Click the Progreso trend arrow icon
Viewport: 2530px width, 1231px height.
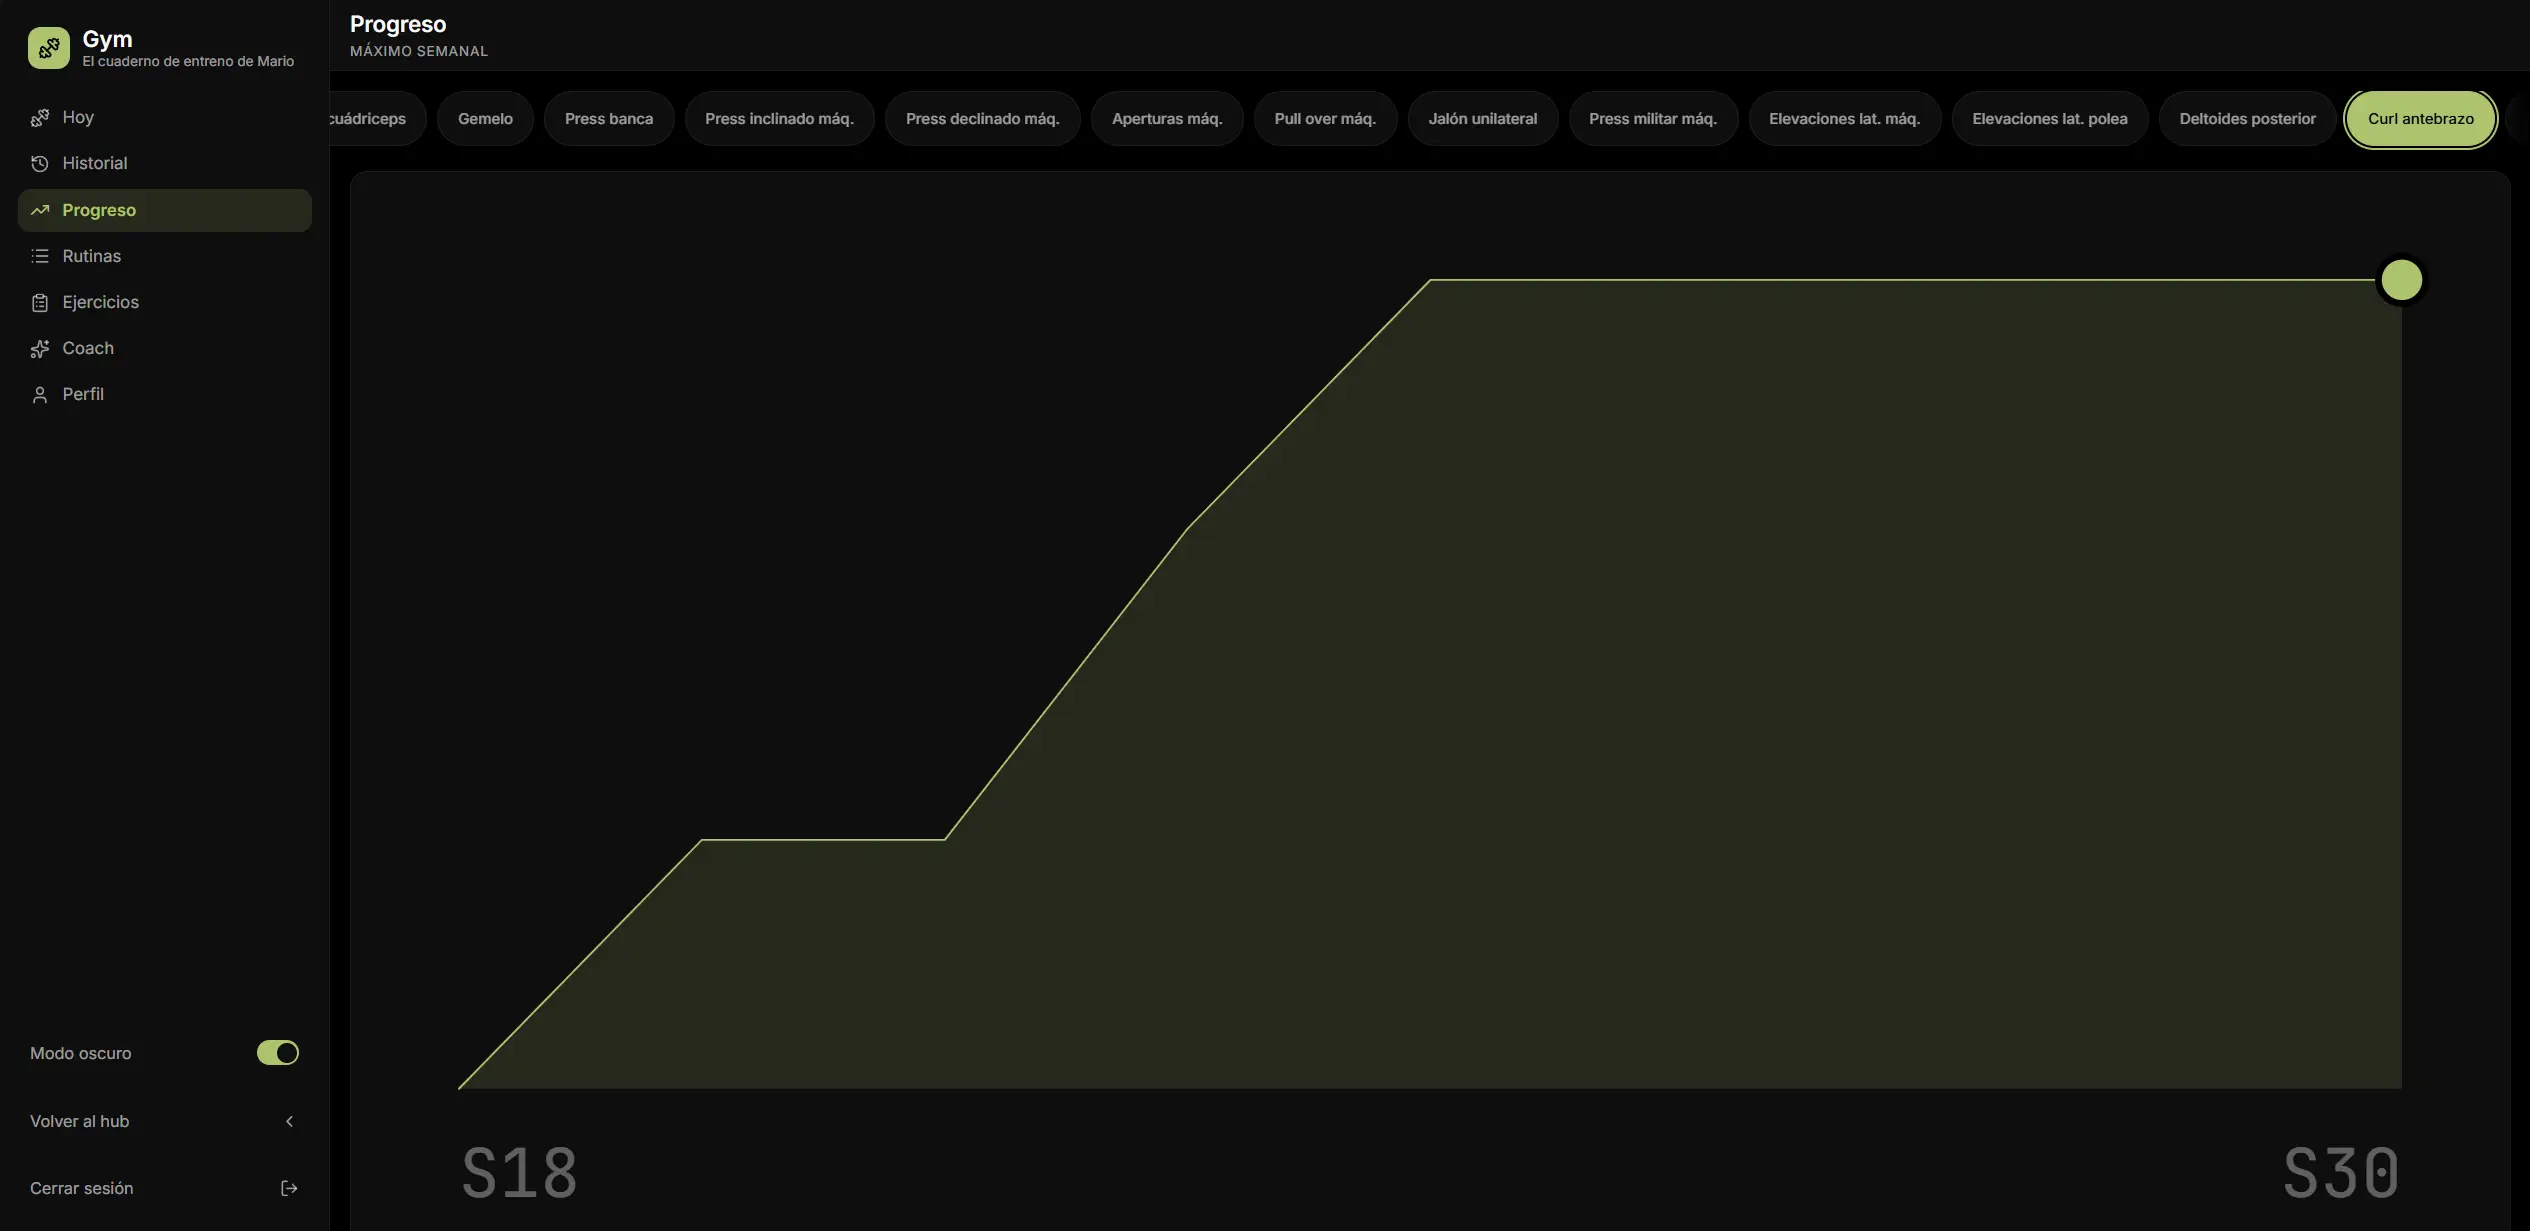tap(40, 210)
